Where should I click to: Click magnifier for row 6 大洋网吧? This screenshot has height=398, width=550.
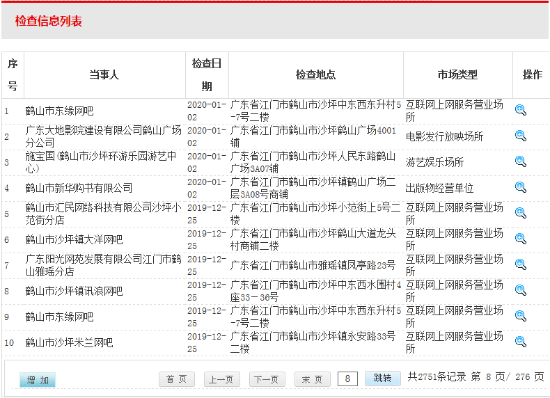pyautogui.click(x=521, y=239)
